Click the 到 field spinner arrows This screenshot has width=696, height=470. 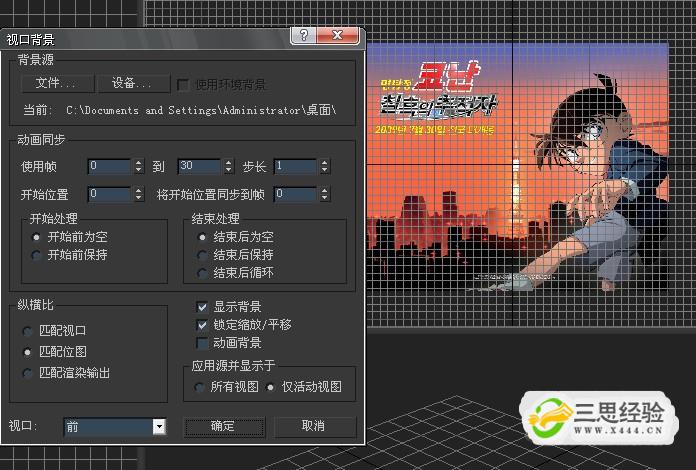tap(229, 166)
